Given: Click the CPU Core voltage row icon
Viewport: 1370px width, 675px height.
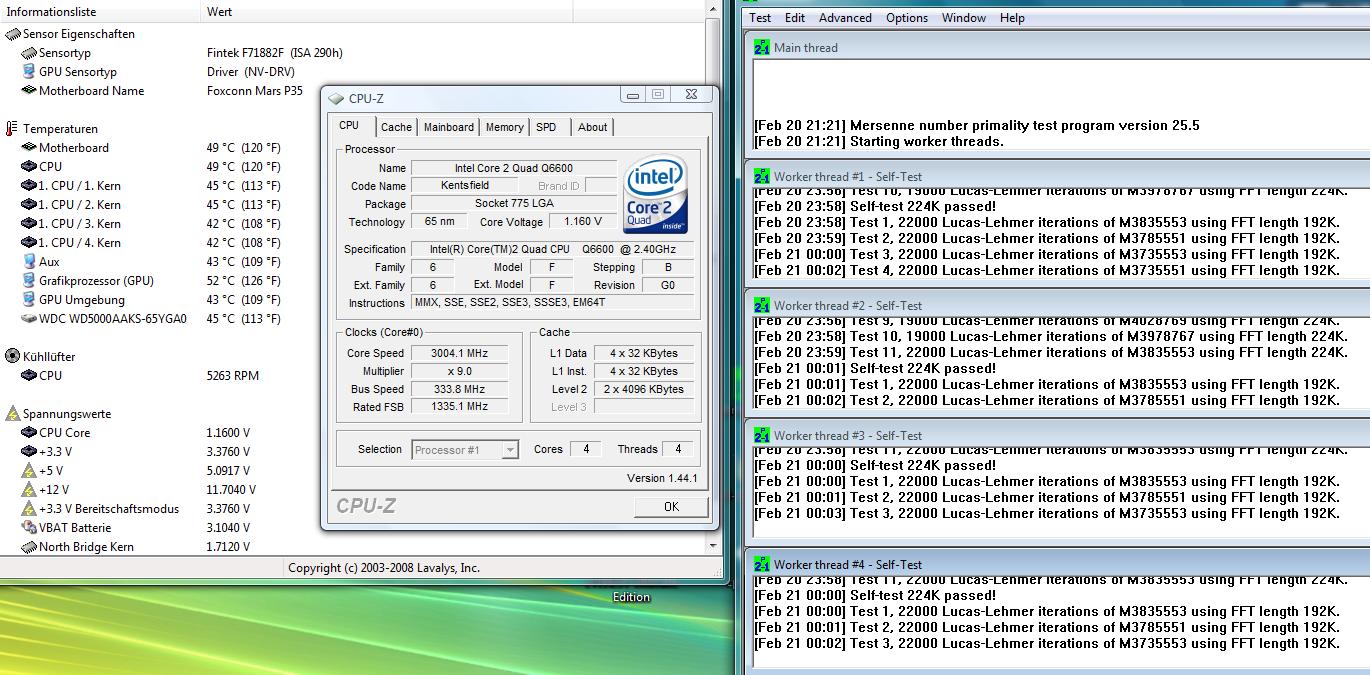Looking at the screenshot, I should [29, 433].
